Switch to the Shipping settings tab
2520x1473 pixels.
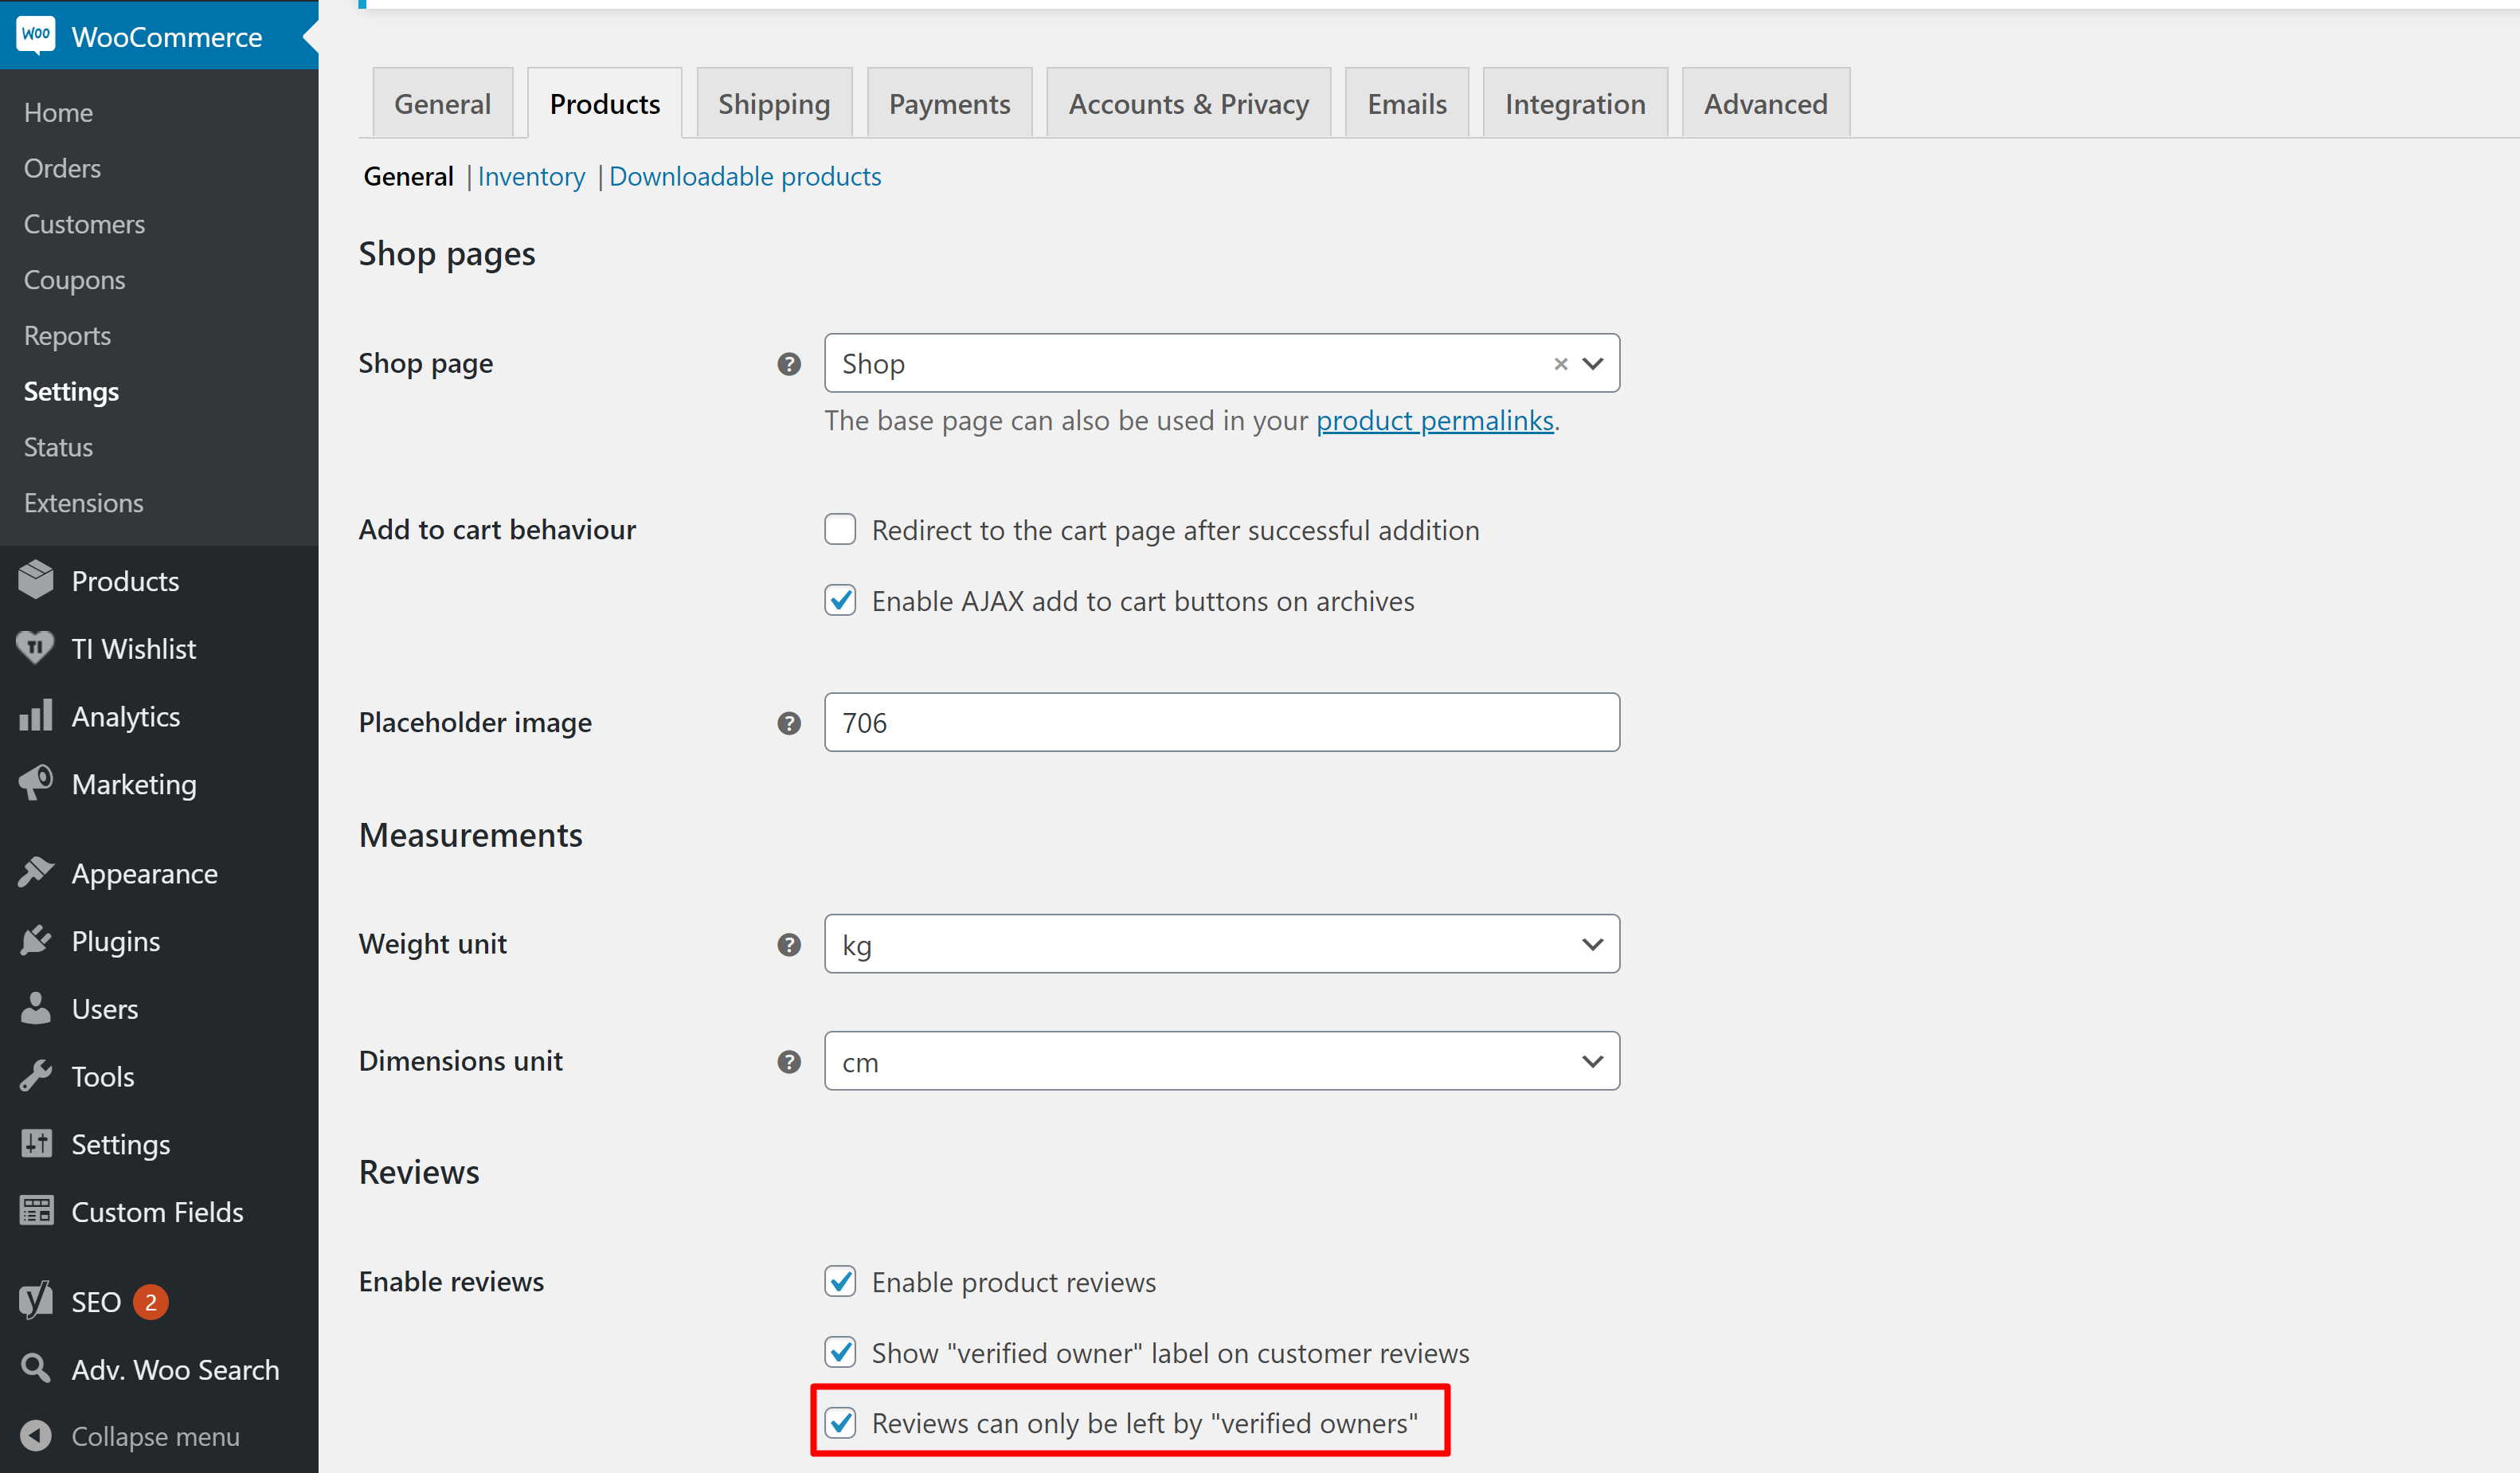pyautogui.click(x=773, y=102)
